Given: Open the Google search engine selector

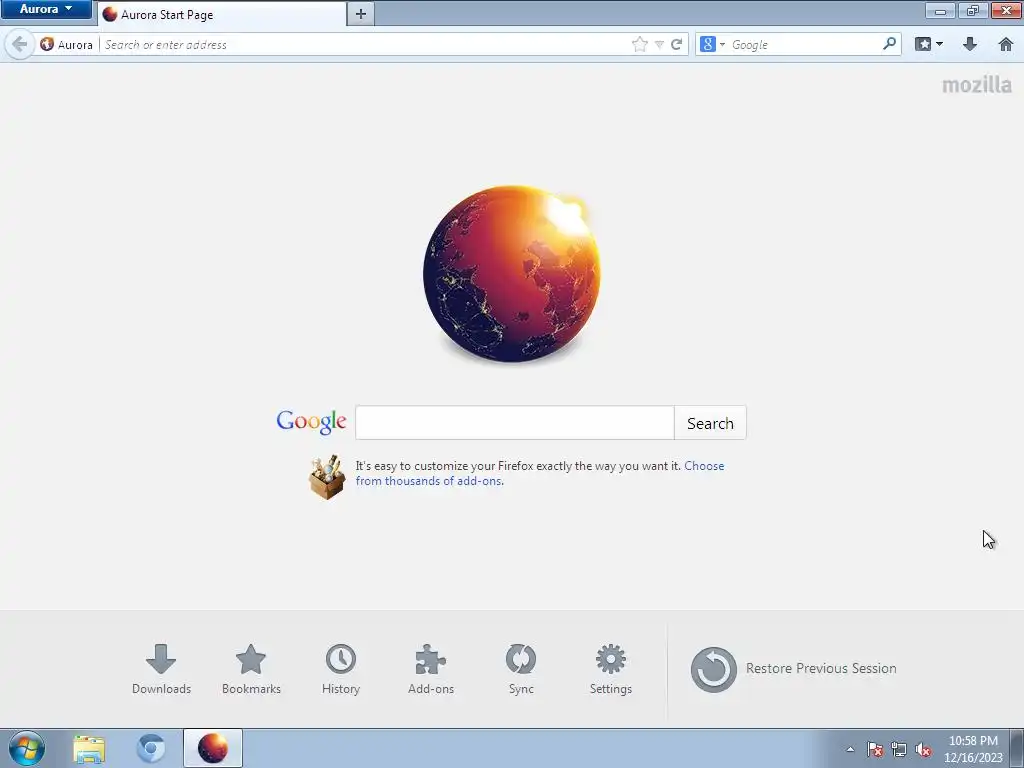Looking at the screenshot, I should coord(712,44).
